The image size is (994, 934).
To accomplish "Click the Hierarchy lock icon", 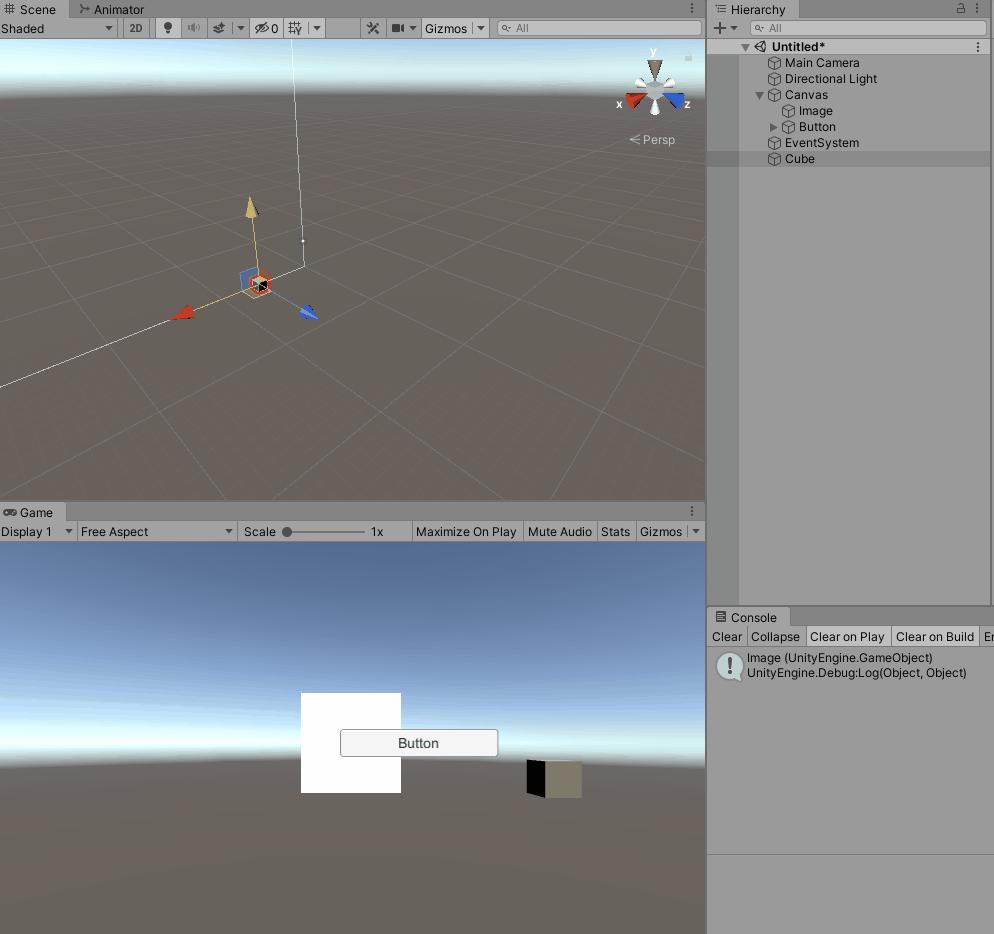I will tap(960, 9).
